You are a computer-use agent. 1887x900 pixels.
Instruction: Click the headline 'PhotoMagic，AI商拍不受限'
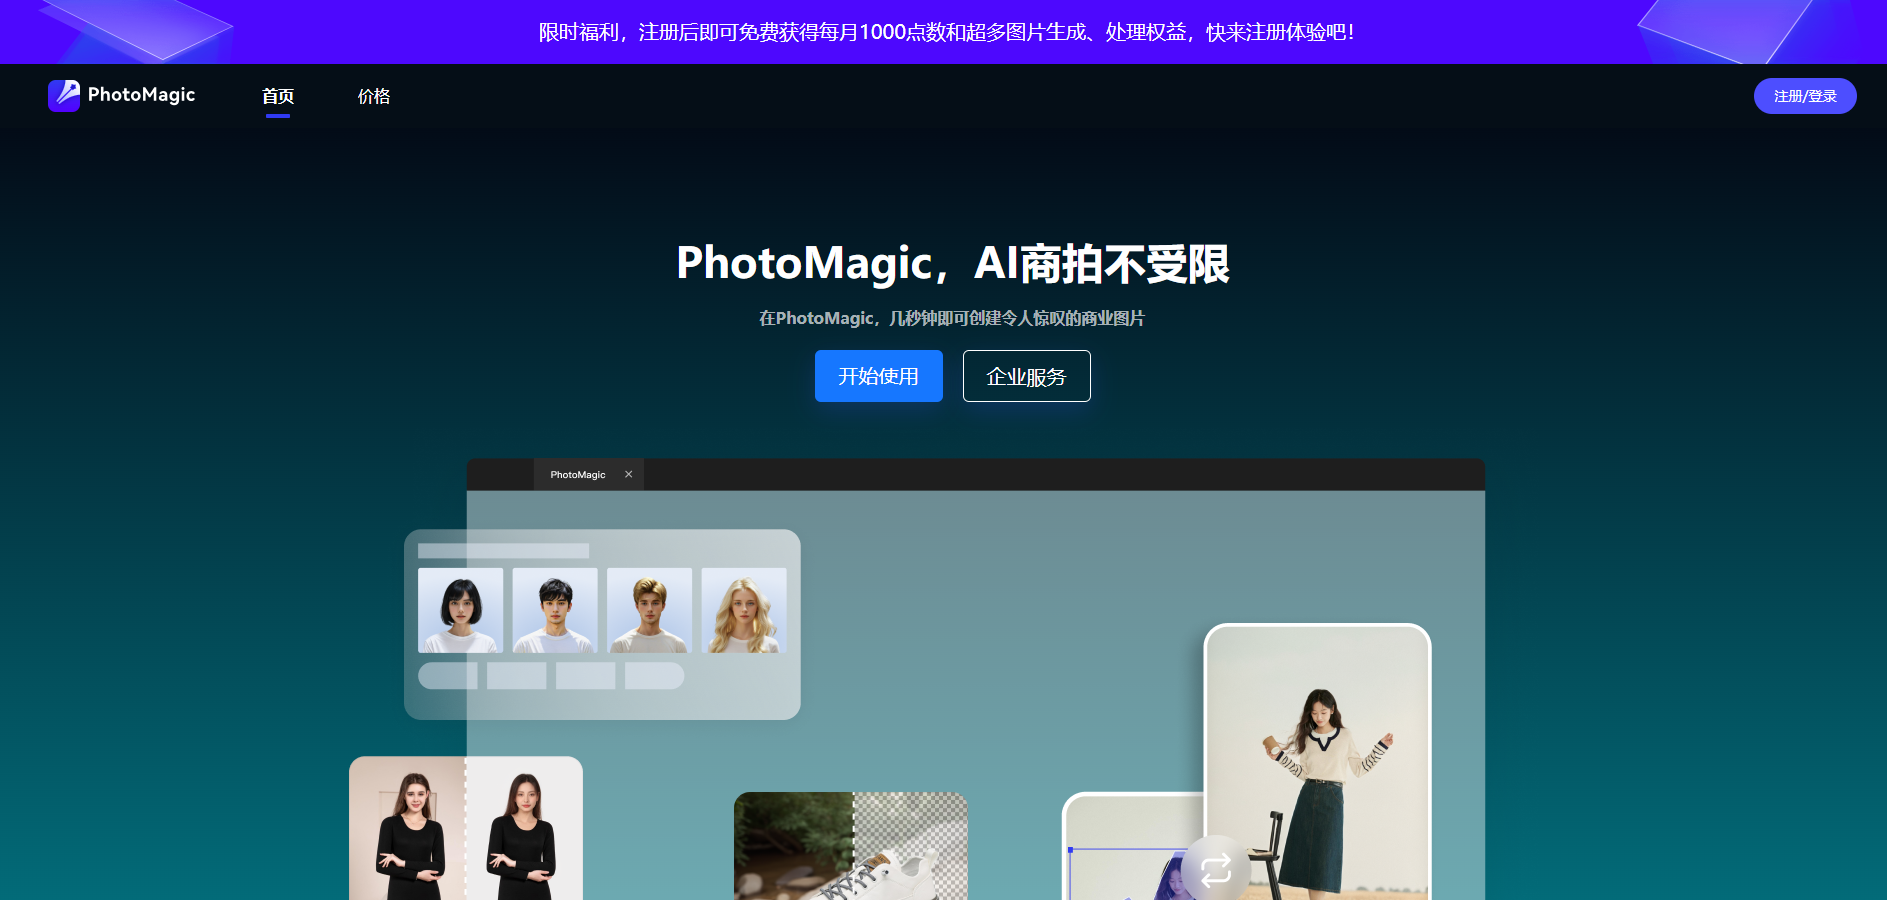pos(953,264)
